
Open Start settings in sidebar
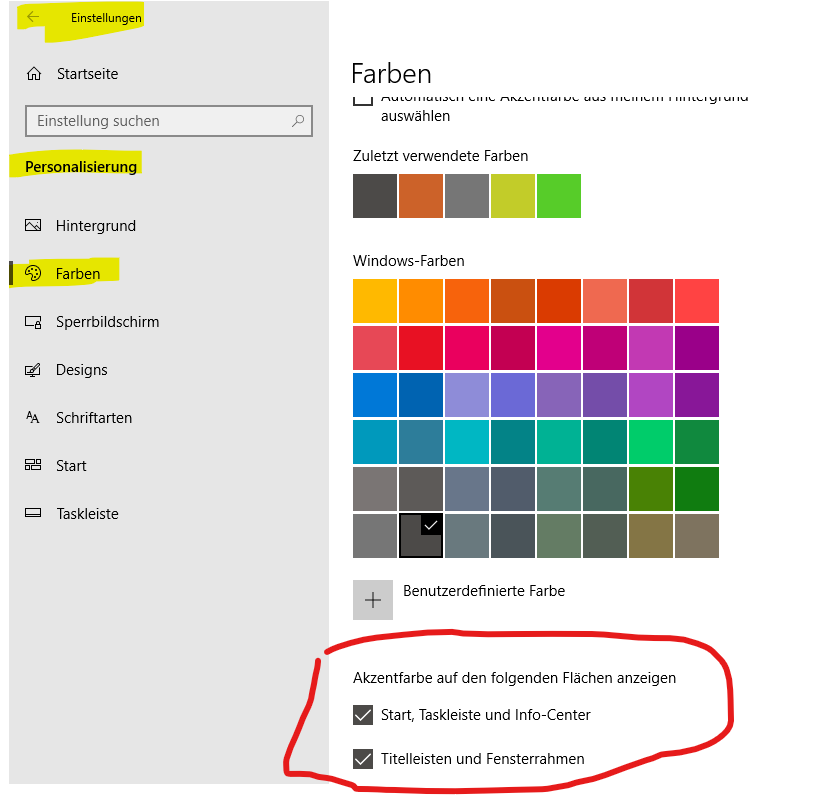[x=71, y=466]
